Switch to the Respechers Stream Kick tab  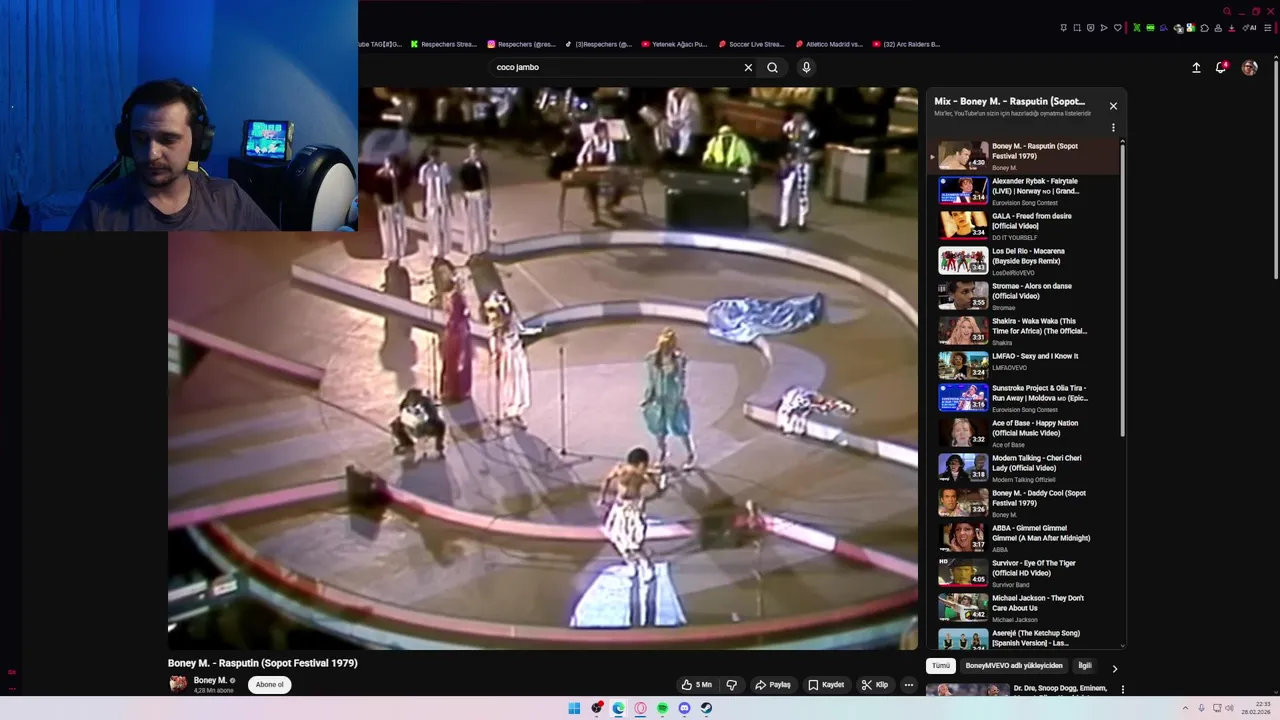(444, 44)
